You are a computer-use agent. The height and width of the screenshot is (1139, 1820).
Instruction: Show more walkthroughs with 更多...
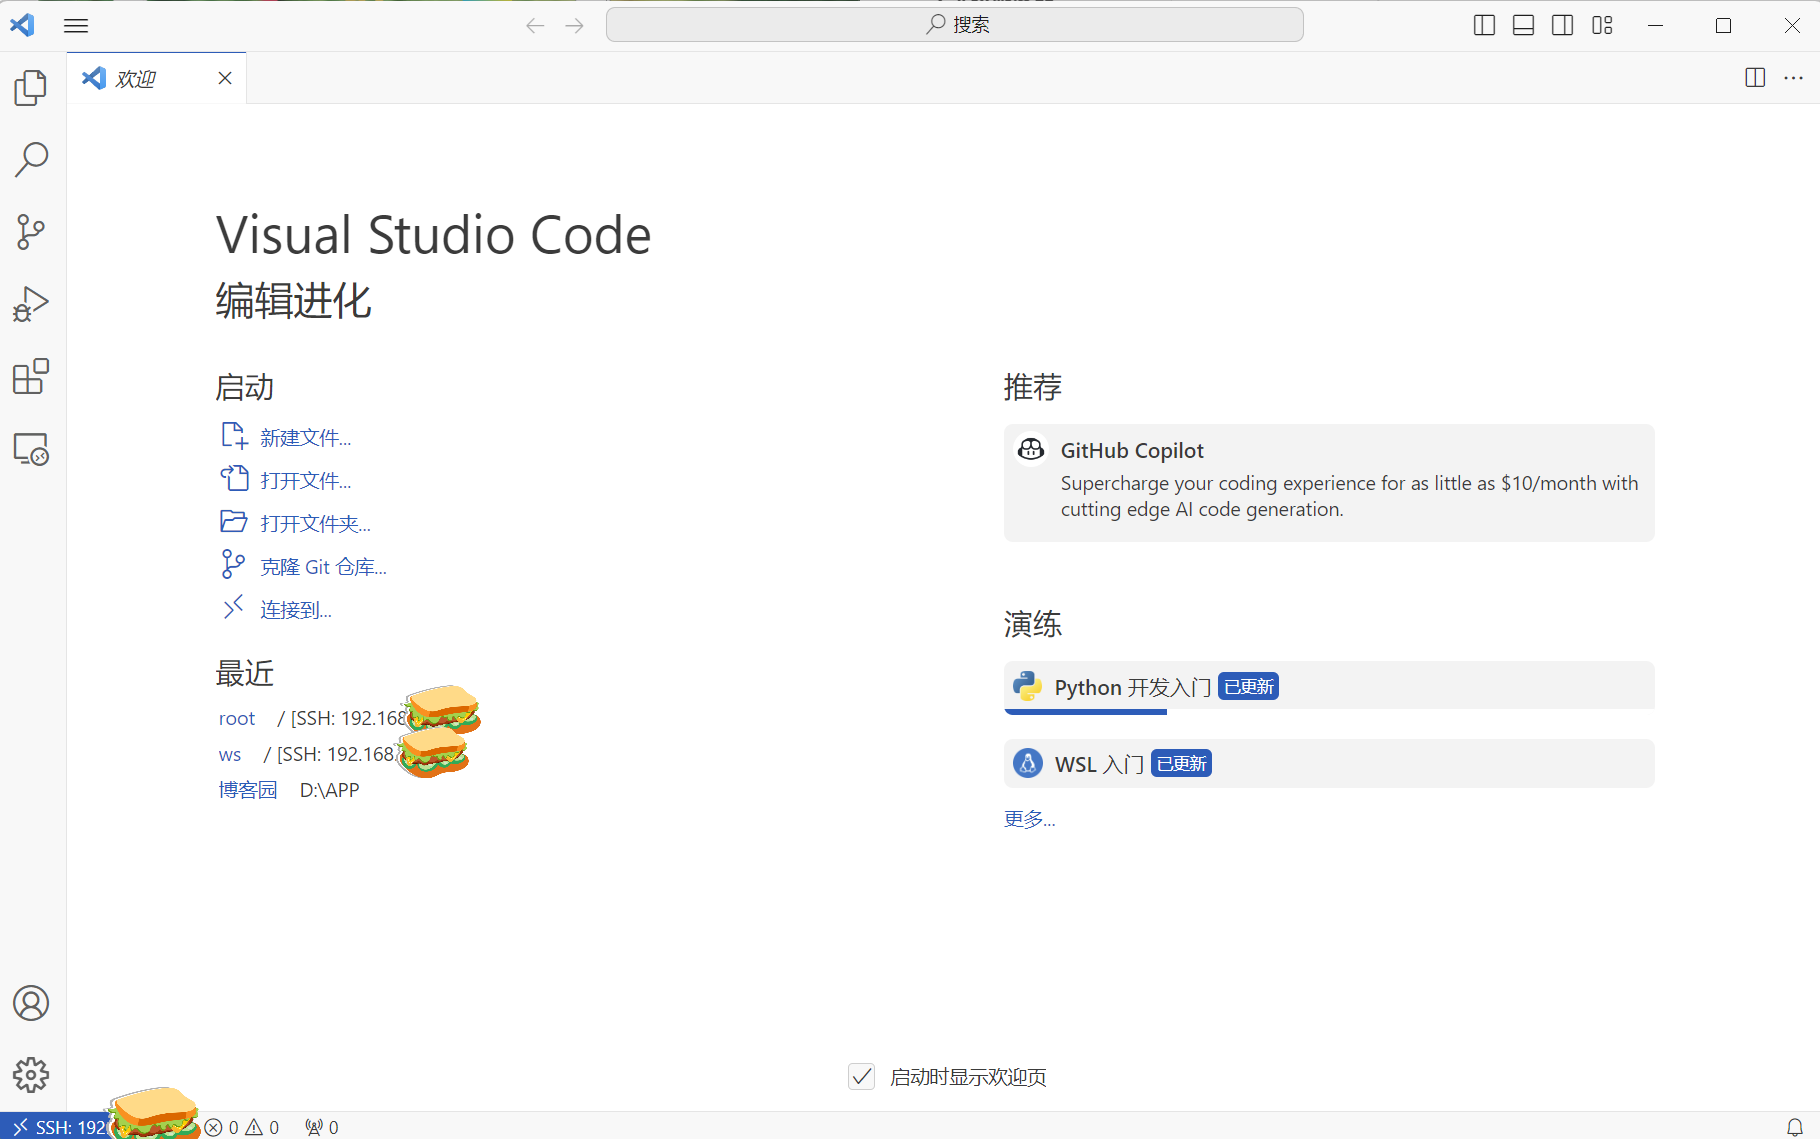[1030, 819]
